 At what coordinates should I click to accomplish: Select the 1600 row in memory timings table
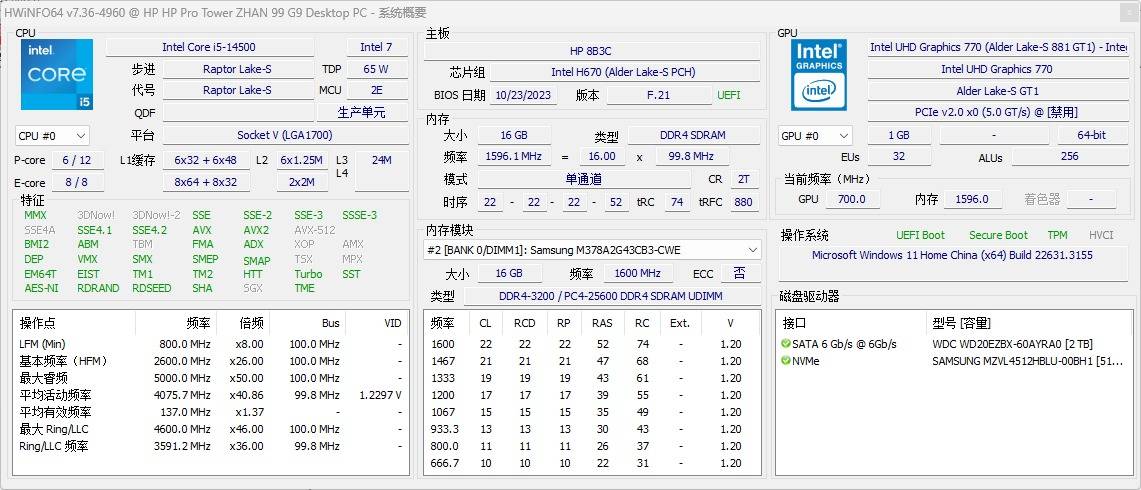pos(590,344)
